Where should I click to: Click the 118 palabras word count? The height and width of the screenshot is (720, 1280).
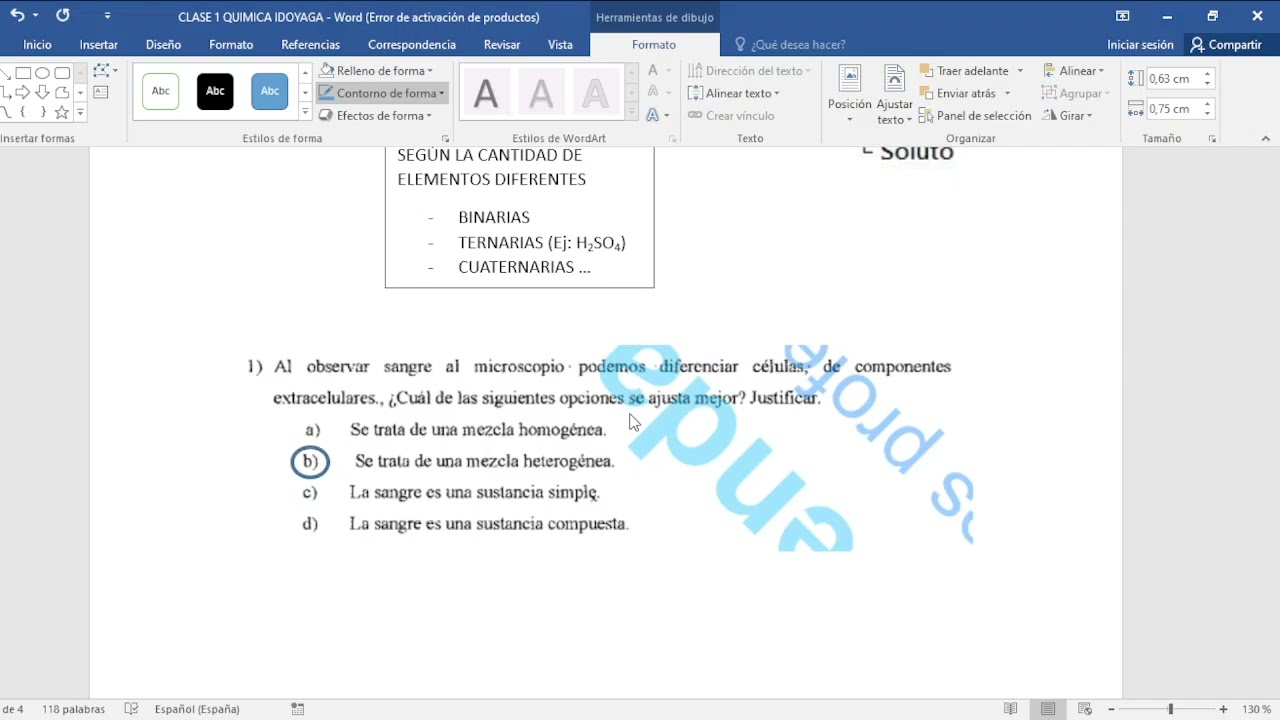point(73,709)
